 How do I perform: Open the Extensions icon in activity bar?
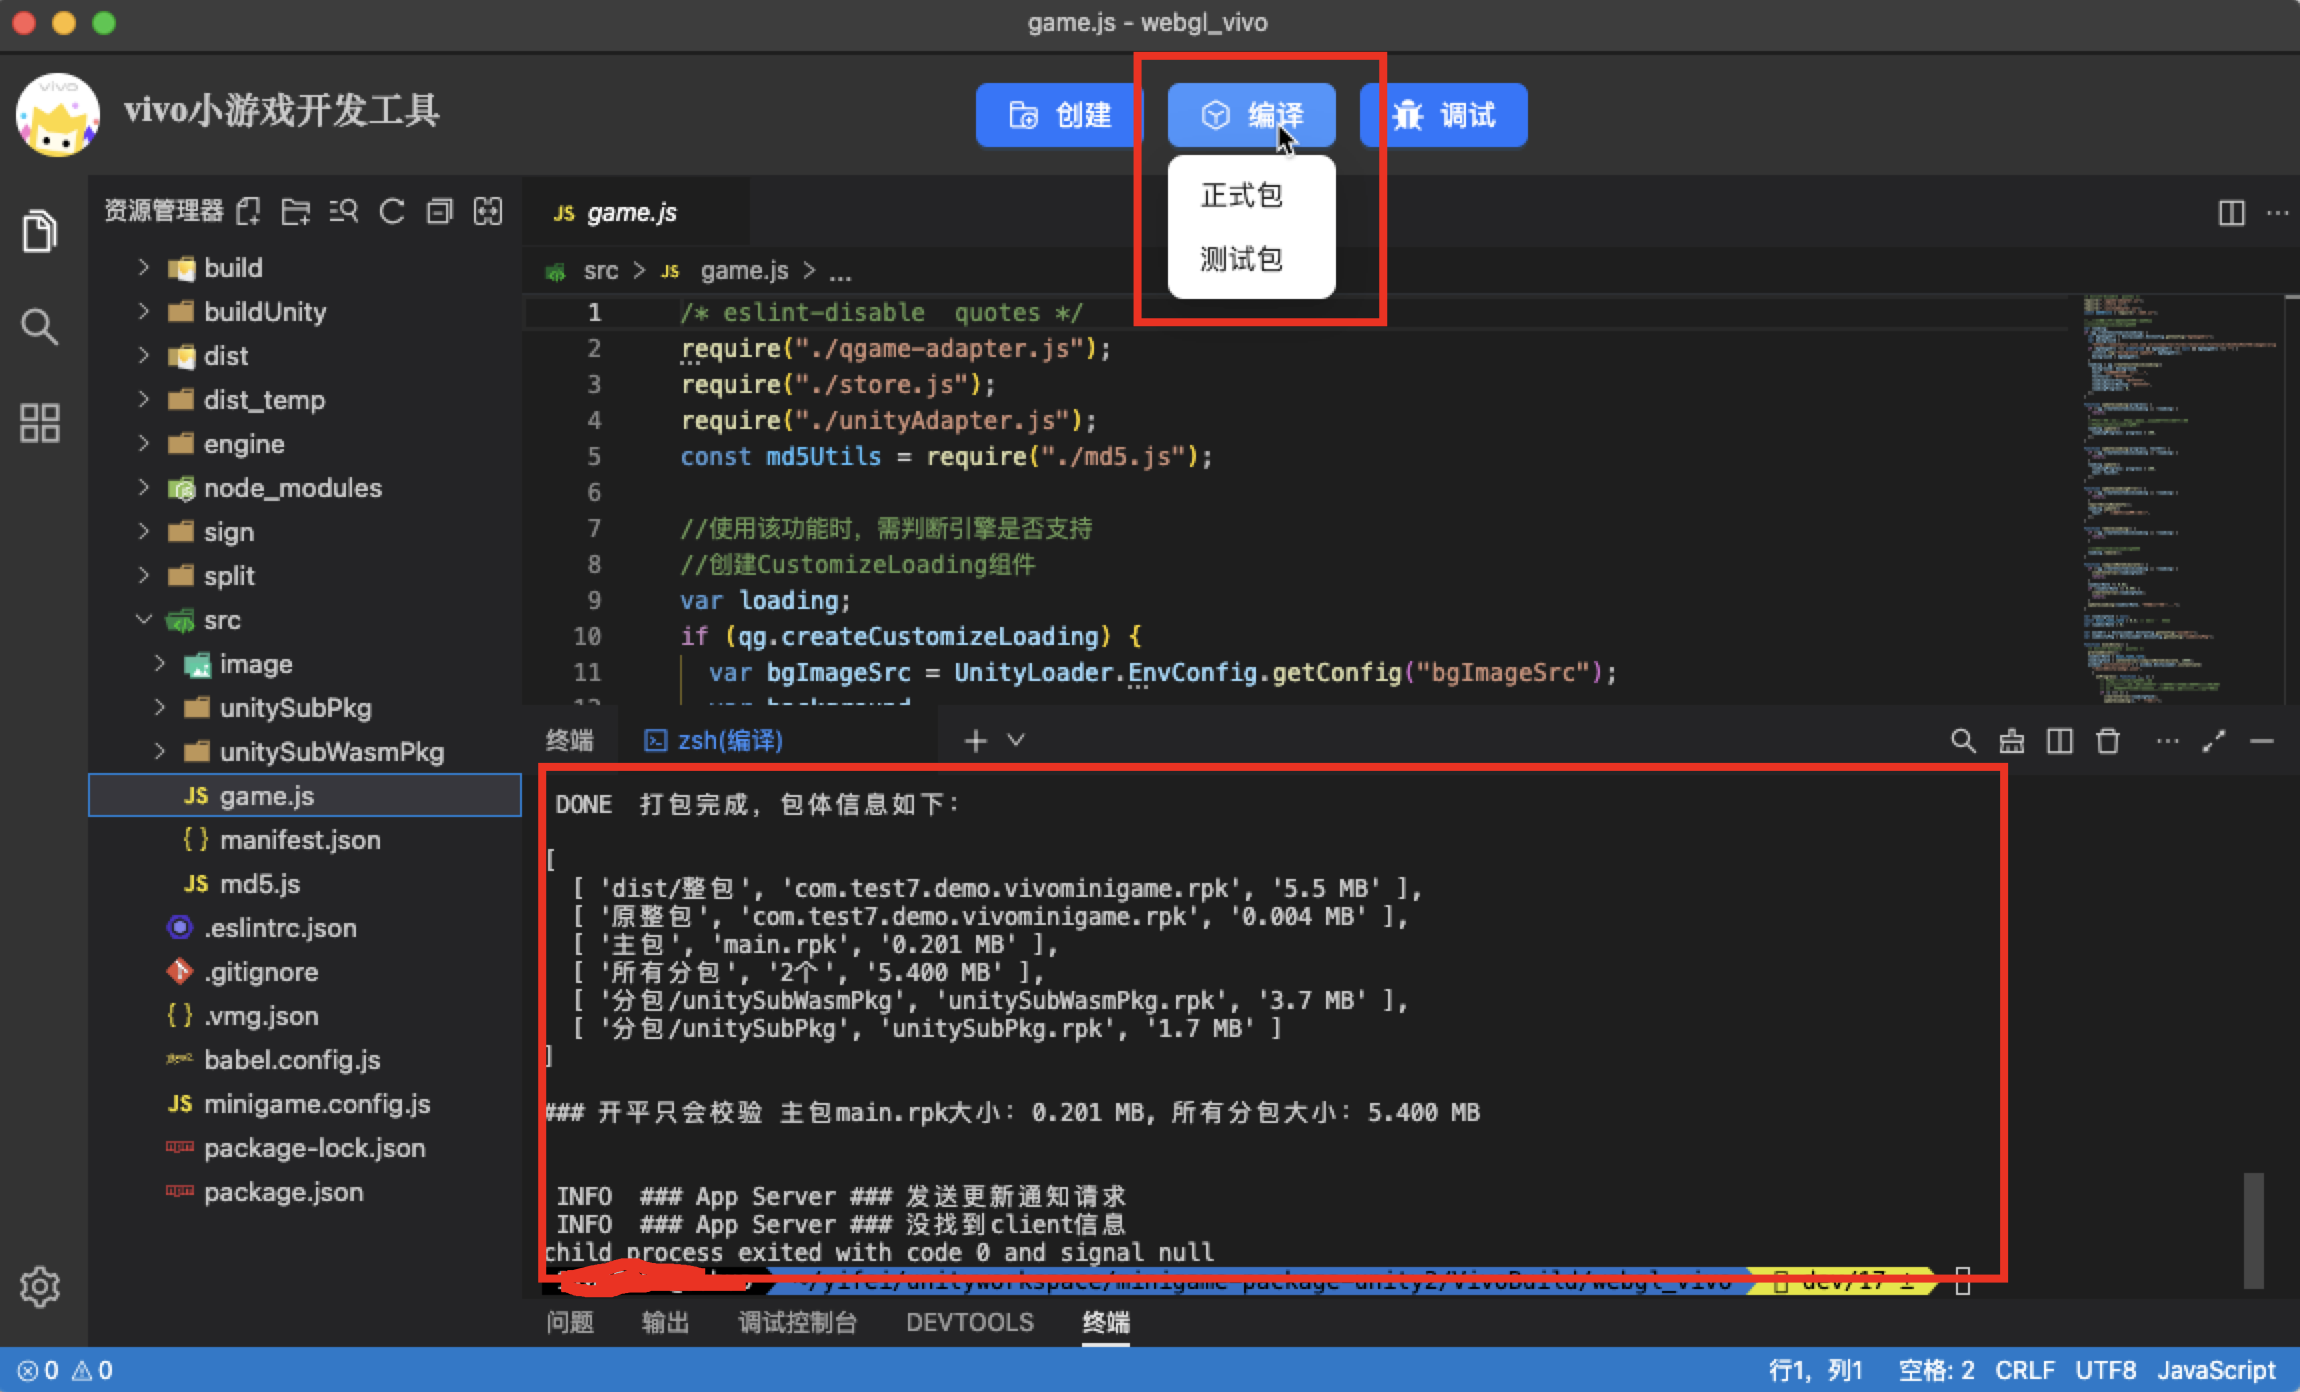click(x=39, y=423)
